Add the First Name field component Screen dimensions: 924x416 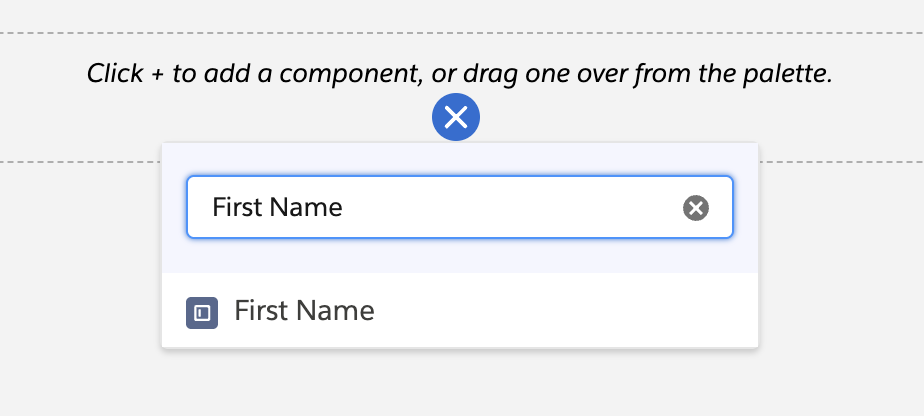304,311
